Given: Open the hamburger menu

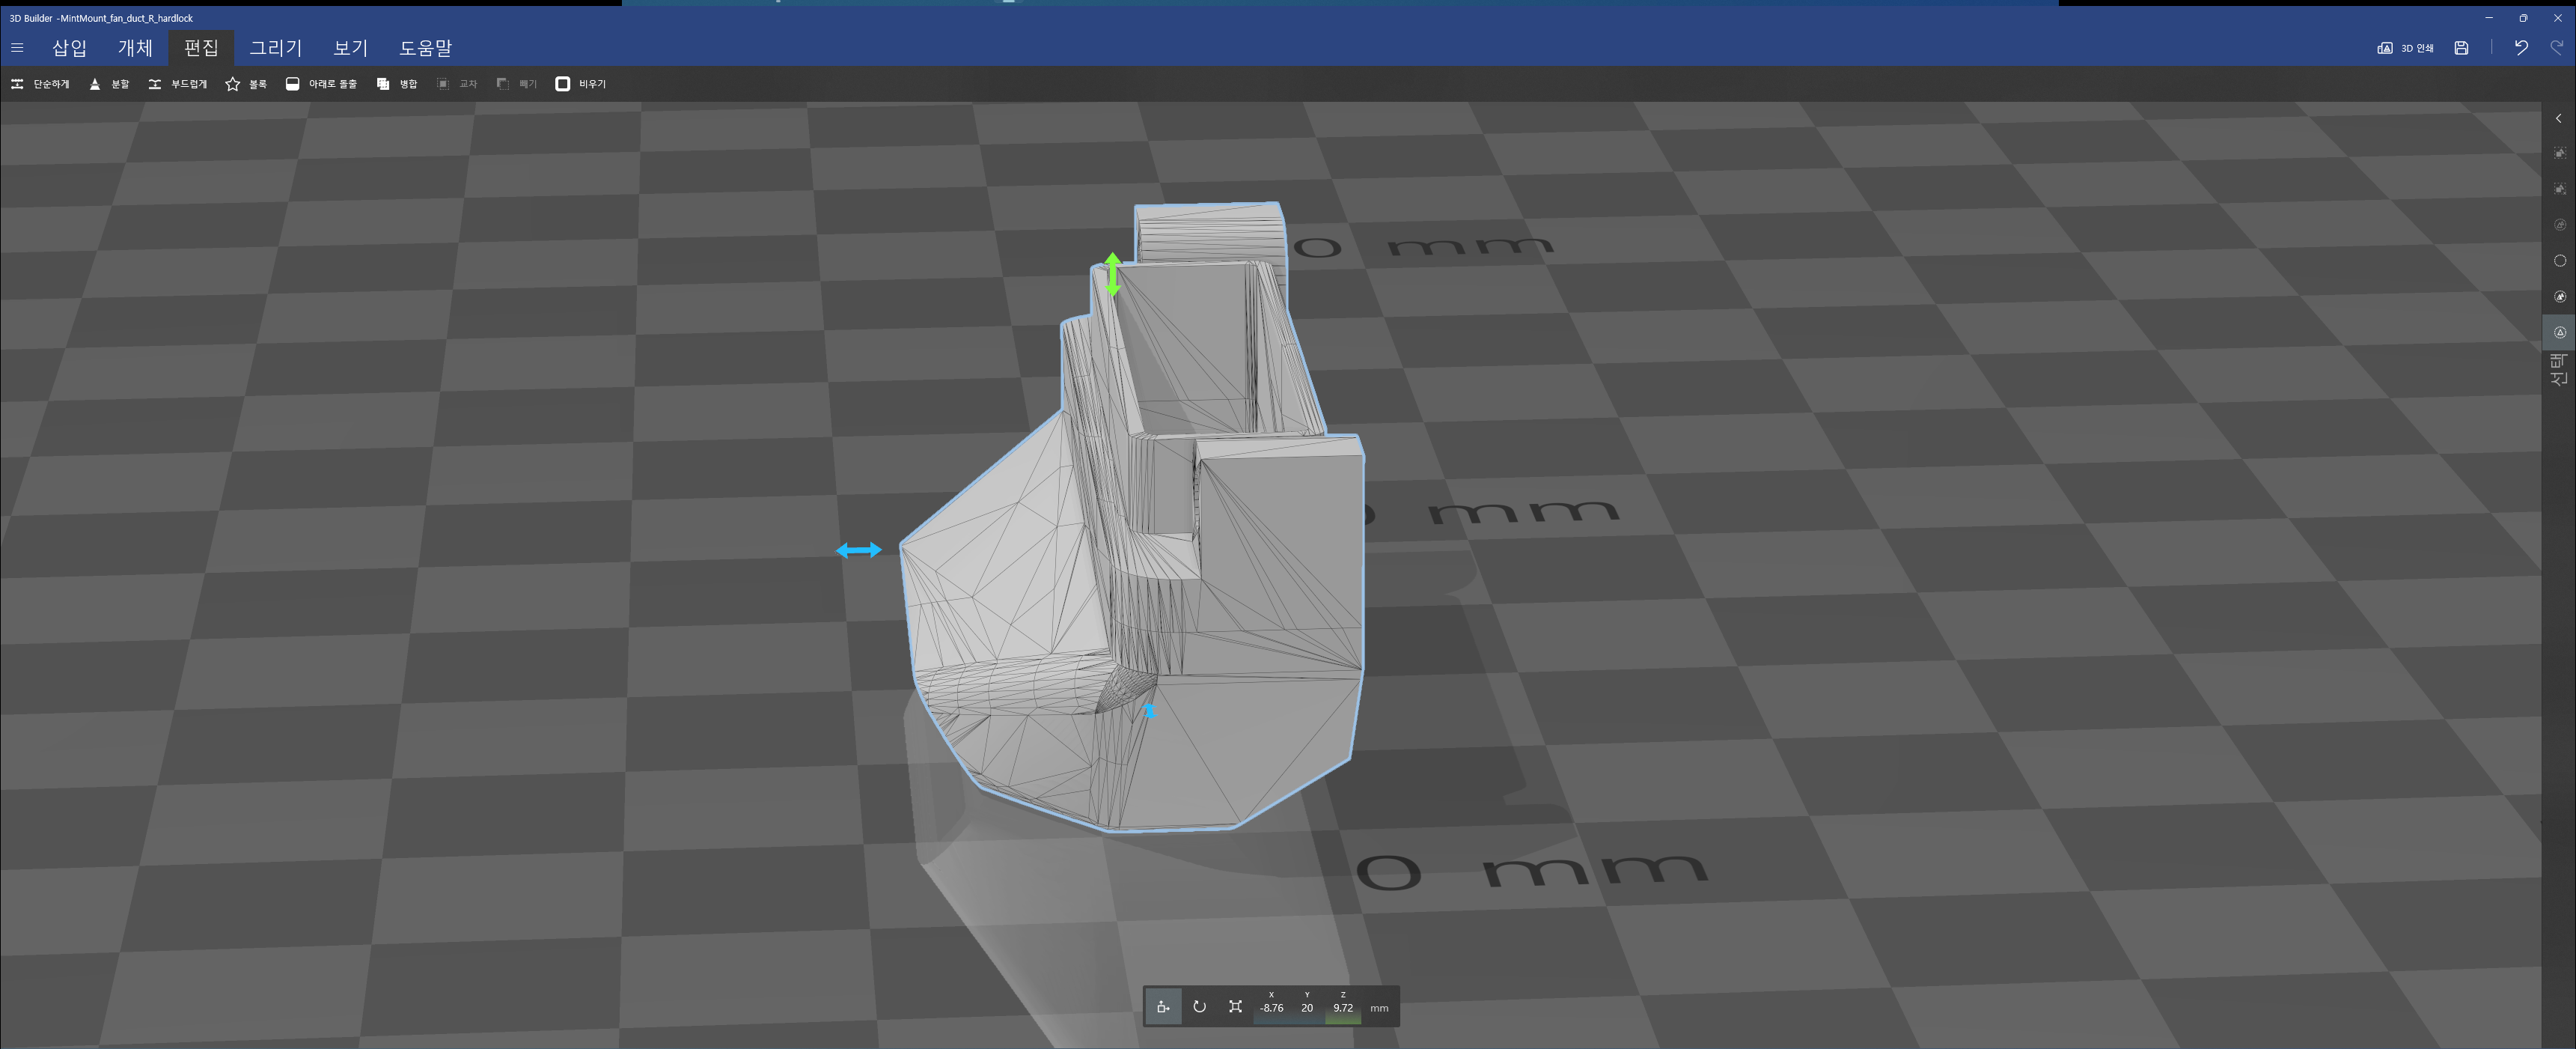Looking at the screenshot, I should tap(17, 47).
